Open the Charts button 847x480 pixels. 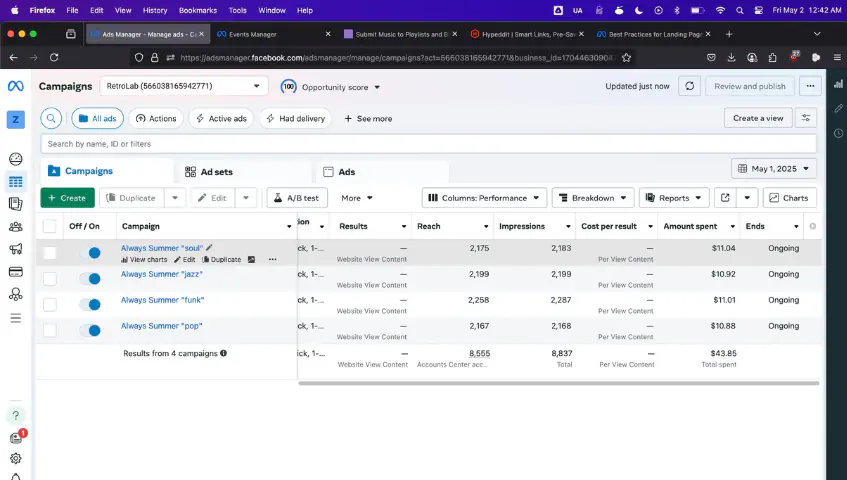point(789,198)
